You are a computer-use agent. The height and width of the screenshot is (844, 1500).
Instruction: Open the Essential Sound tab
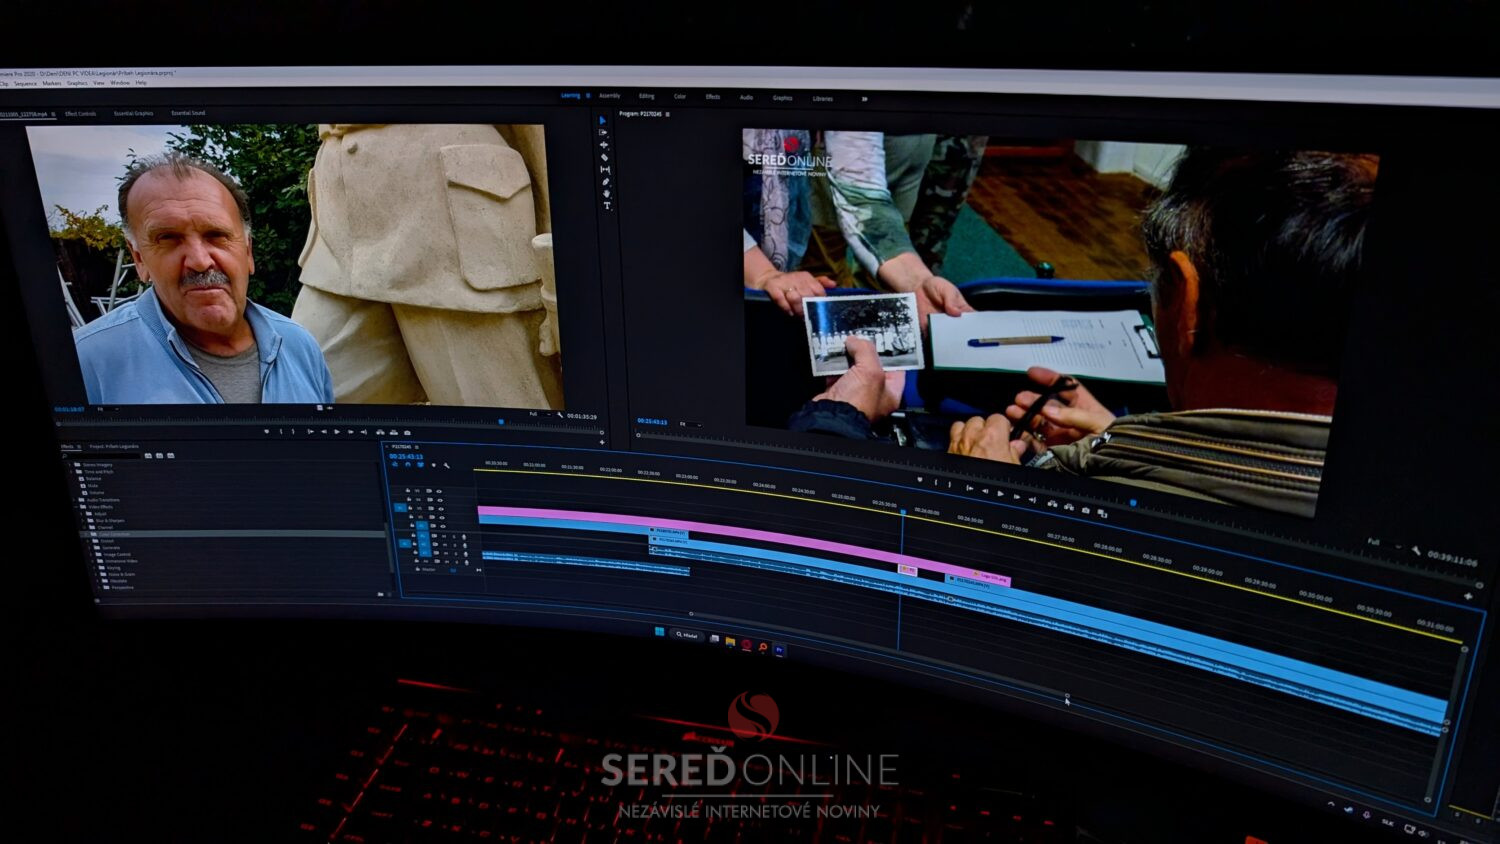point(188,113)
